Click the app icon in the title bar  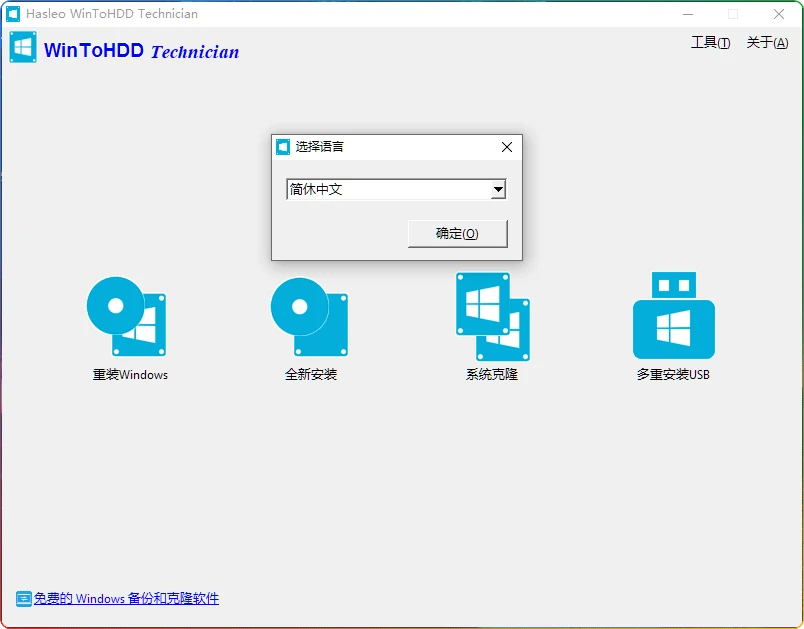tap(13, 14)
